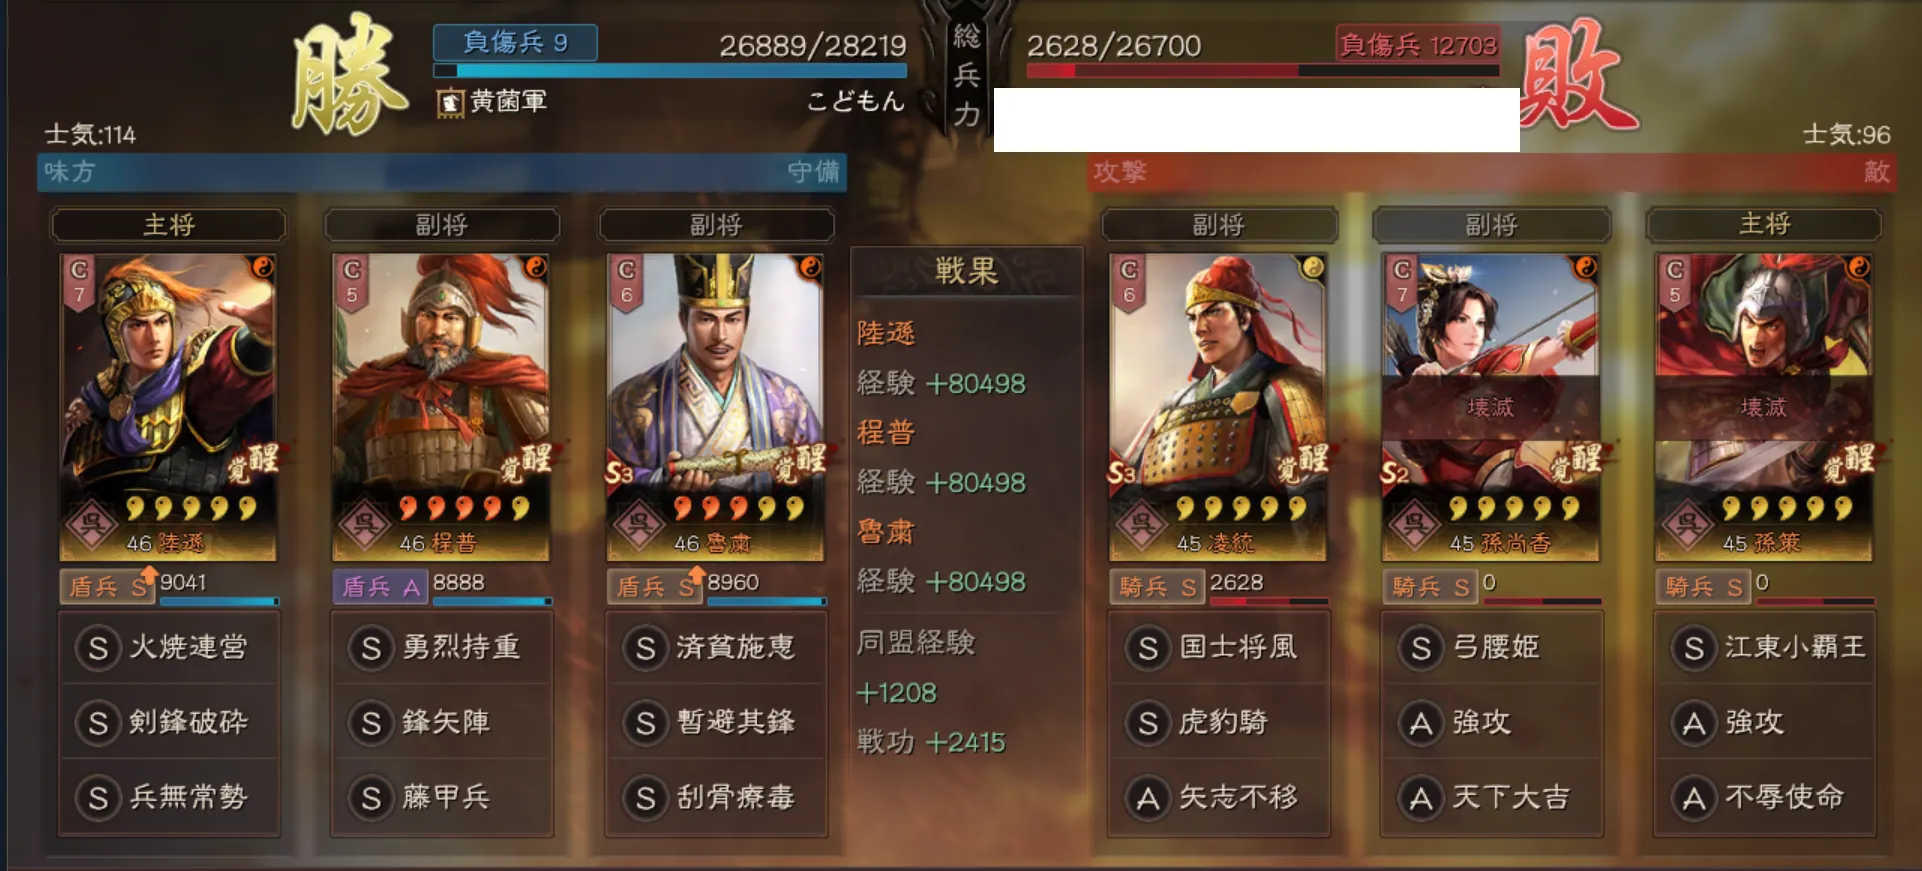Click the allied total troop strength bar
The width and height of the screenshot is (1922, 871).
pyautogui.click(x=670, y=71)
